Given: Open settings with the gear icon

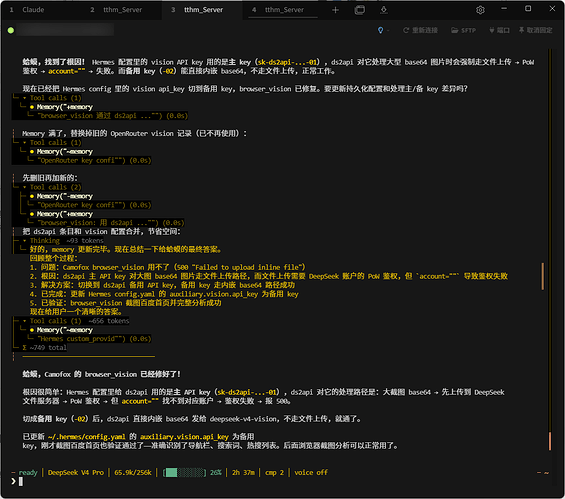Looking at the screenshot, I should point(480,10).
